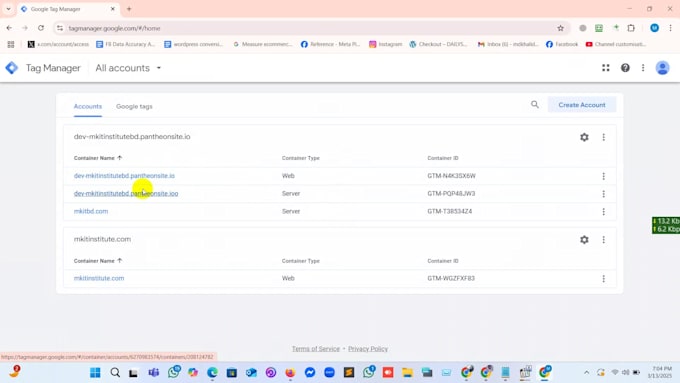
Task: Open more options for container GTM-T38534Z4
Action: pos(603,212)
